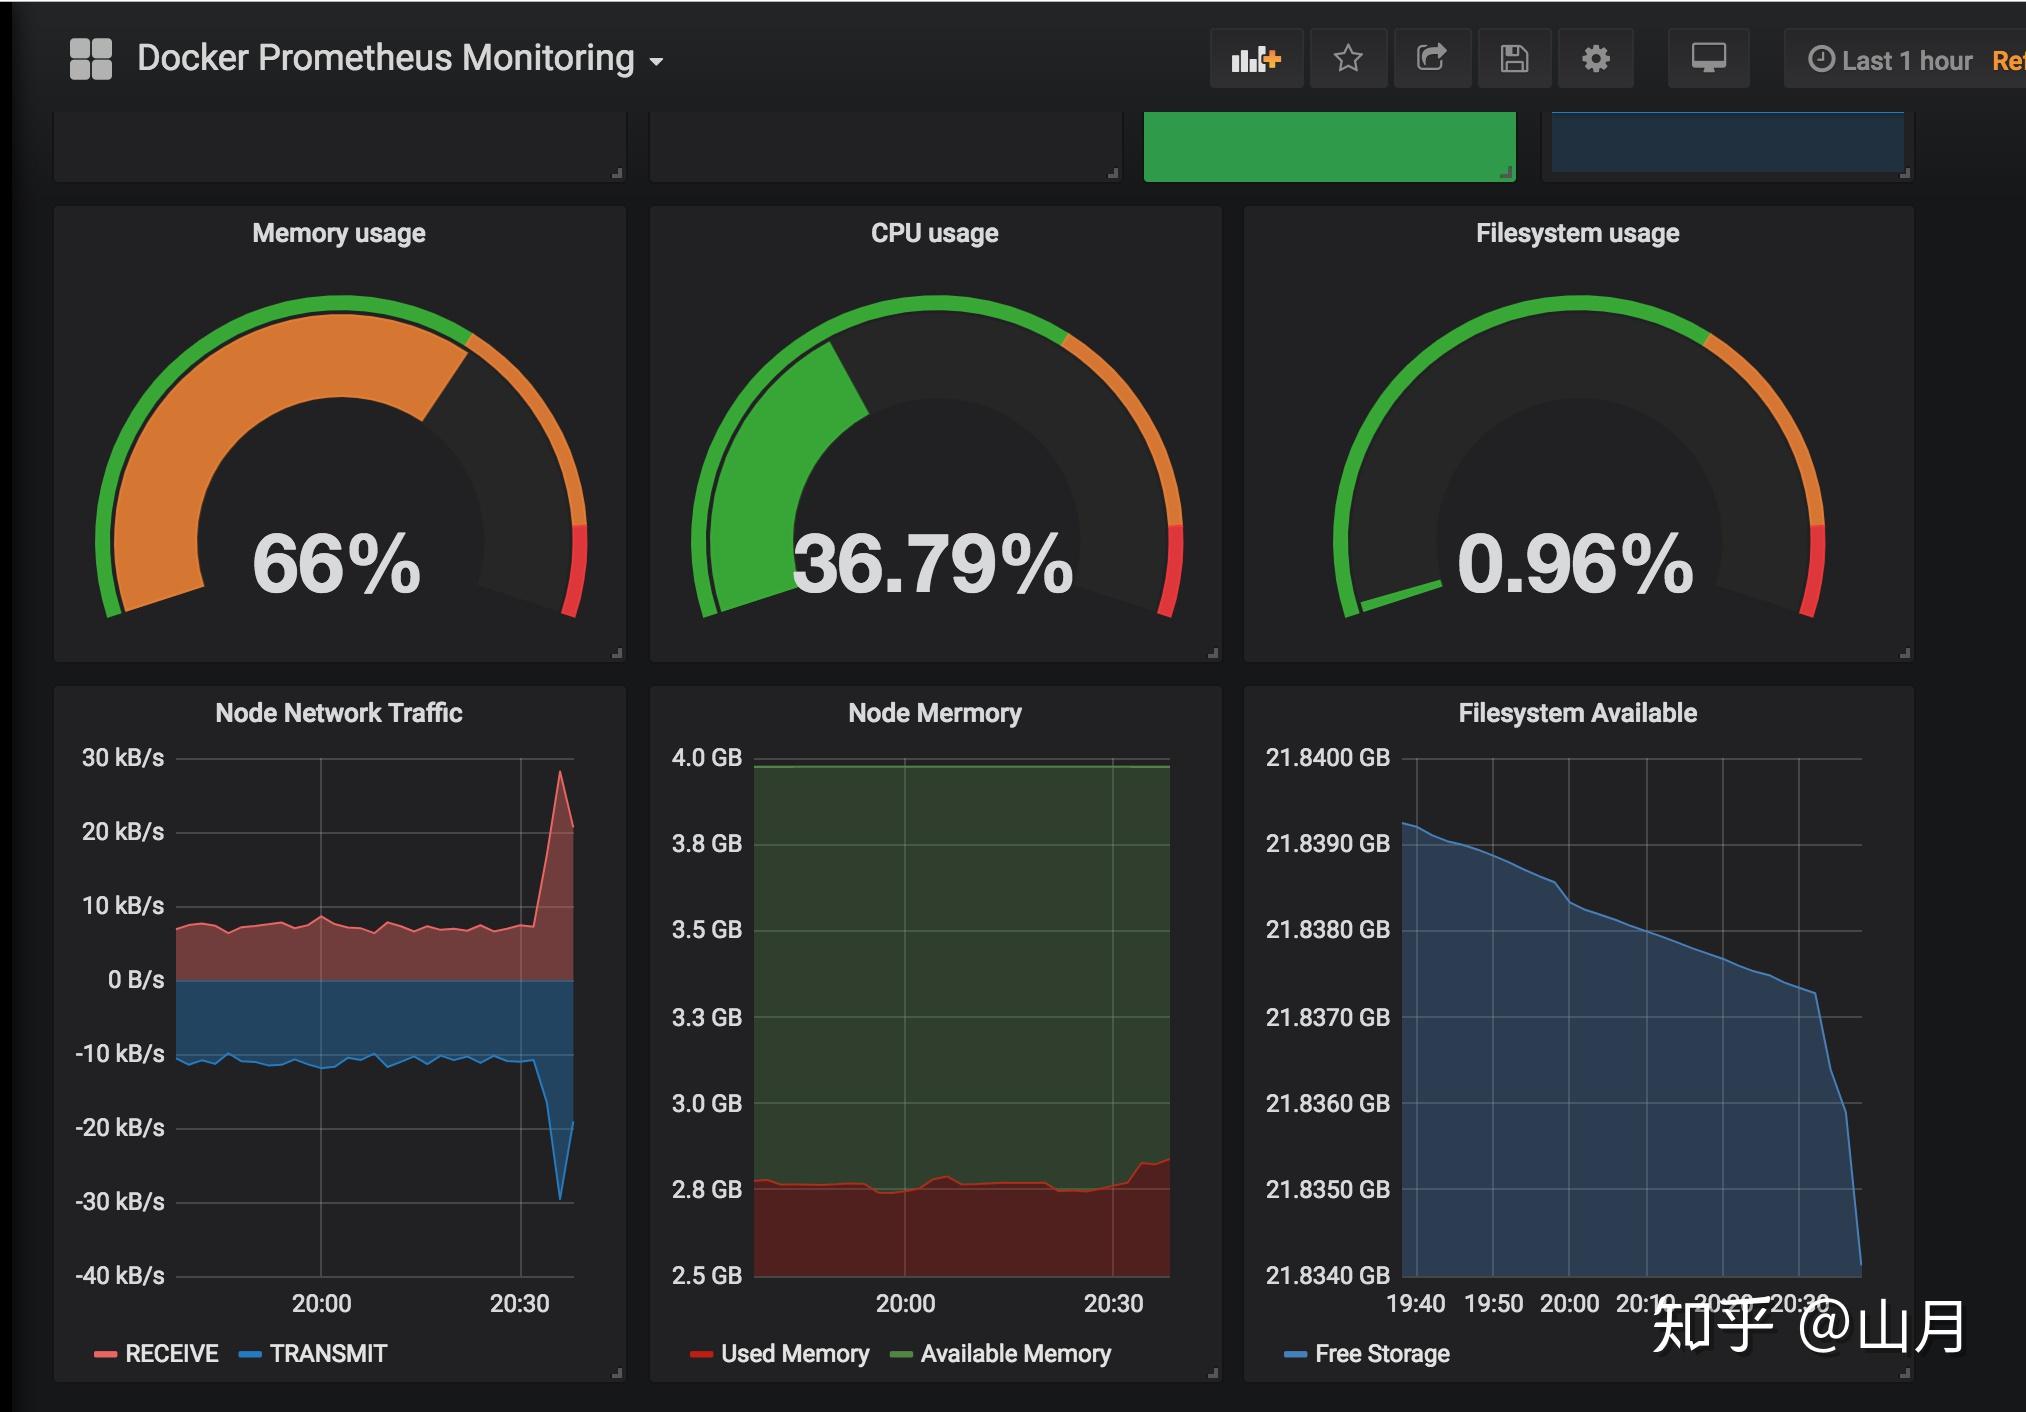2026x1412 pixels.
Task: Open dashboard settings gear
Action: click(1596, 59)
